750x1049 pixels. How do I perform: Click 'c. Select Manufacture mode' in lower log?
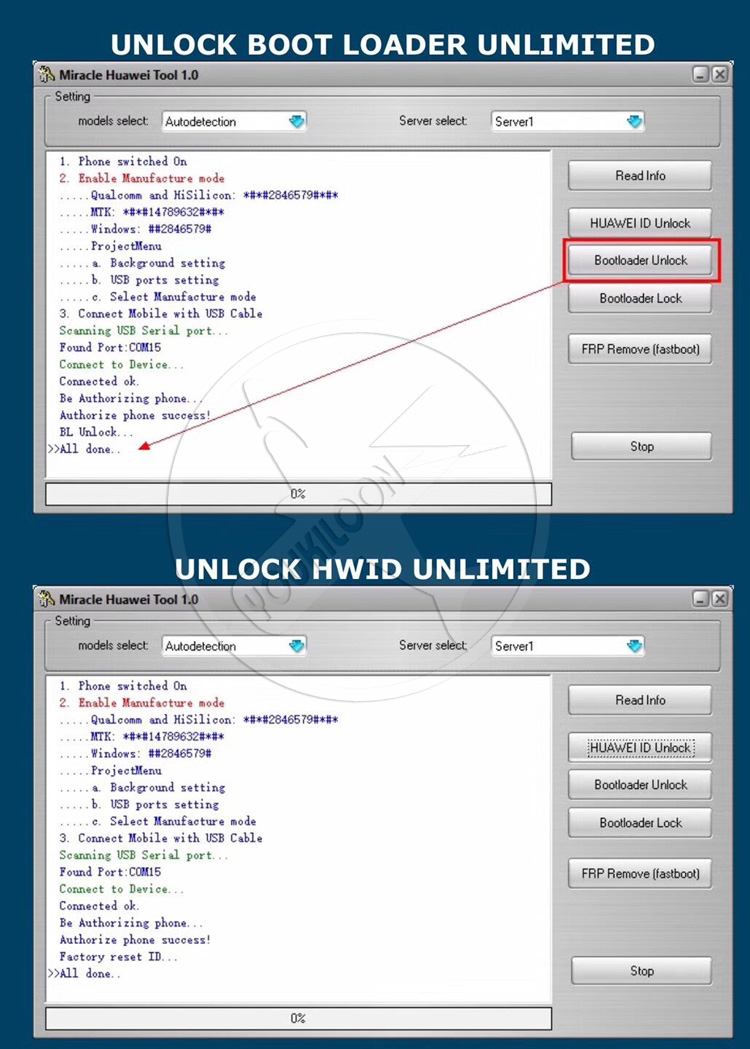(158, 822)
